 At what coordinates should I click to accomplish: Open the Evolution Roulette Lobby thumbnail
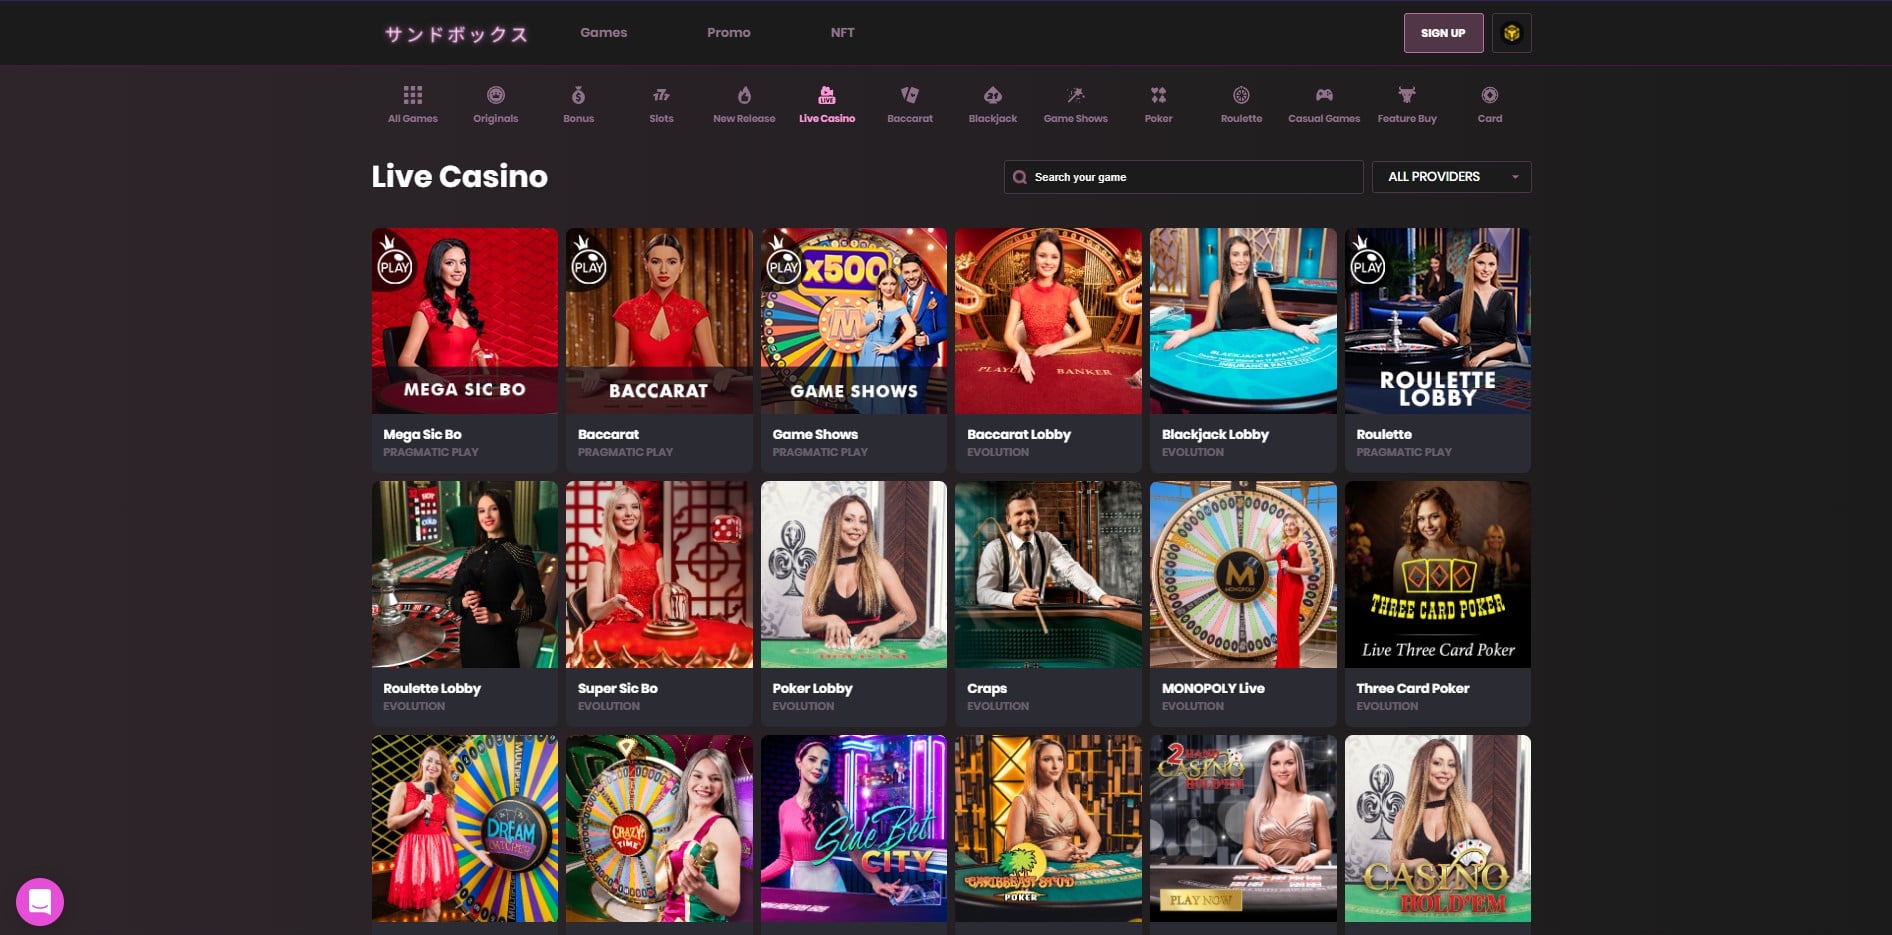click(x=465, y=574)
